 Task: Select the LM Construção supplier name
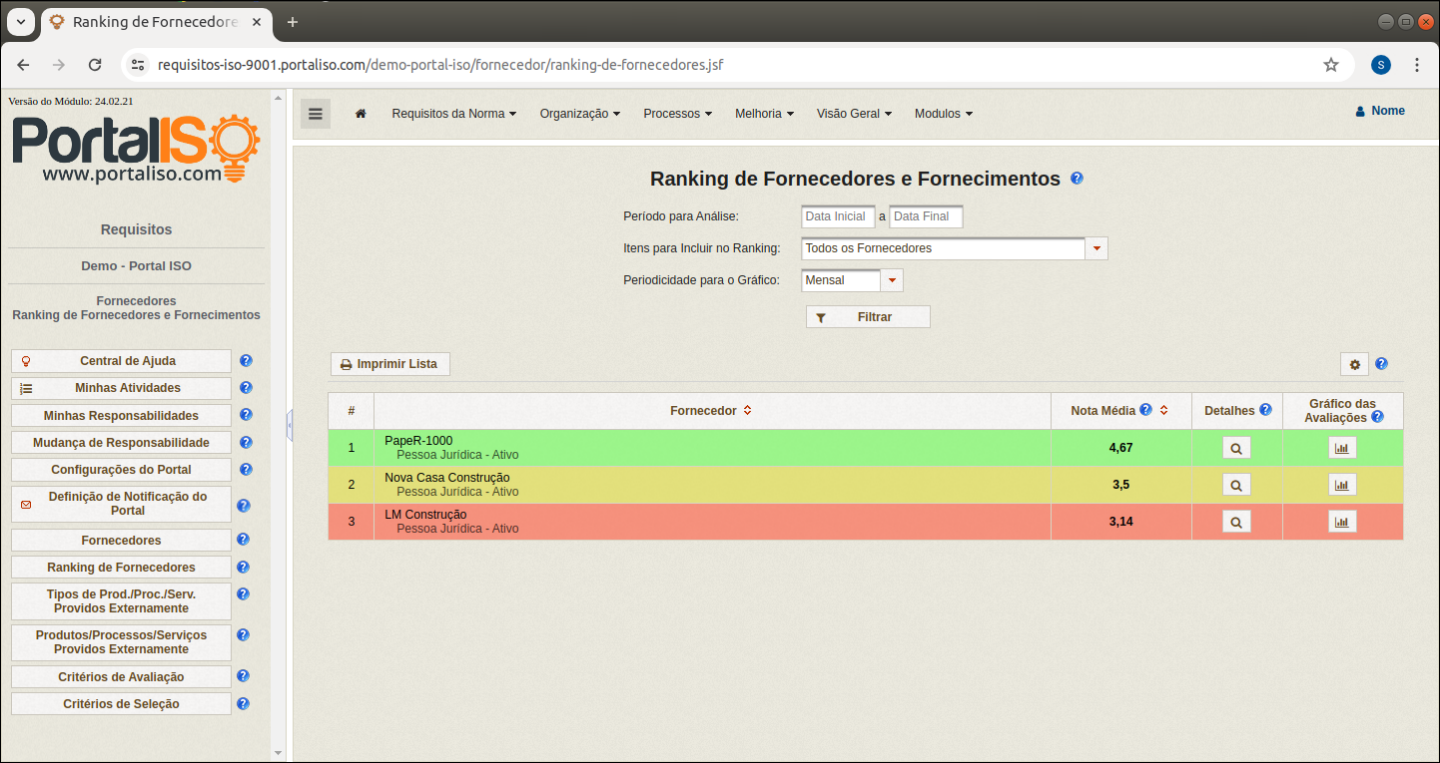426,515
